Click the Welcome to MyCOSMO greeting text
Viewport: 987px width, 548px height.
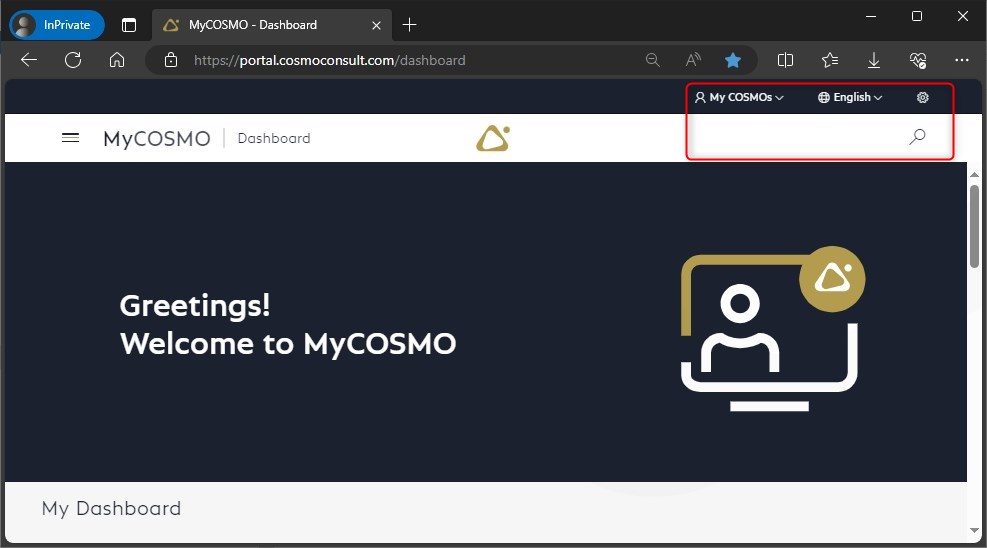click(x=288, y=344)
